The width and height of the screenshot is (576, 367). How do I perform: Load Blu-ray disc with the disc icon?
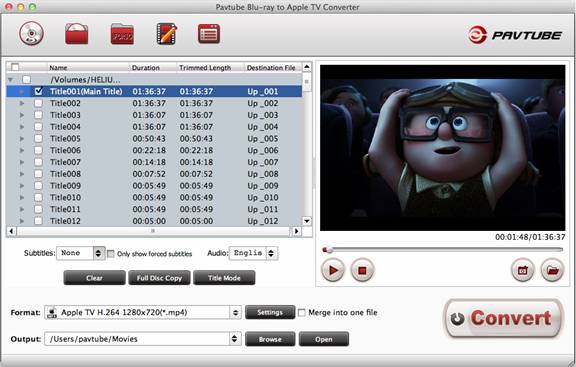pos(31,34)
